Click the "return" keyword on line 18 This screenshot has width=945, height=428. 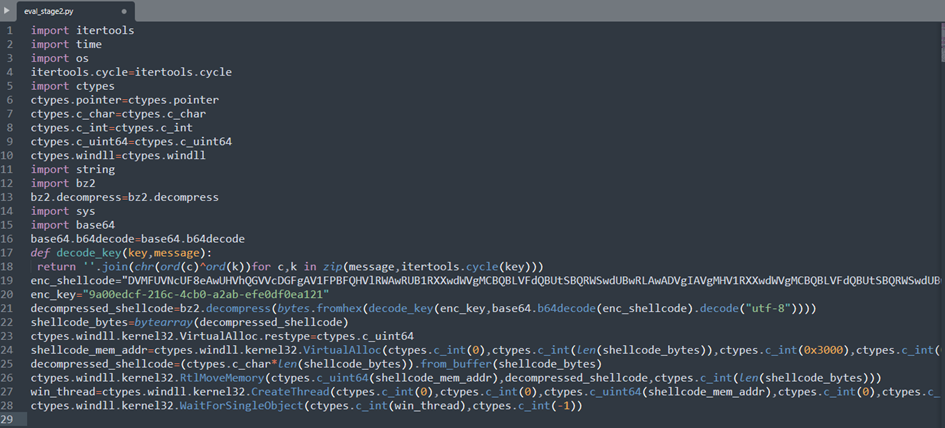tap(57, 266)
